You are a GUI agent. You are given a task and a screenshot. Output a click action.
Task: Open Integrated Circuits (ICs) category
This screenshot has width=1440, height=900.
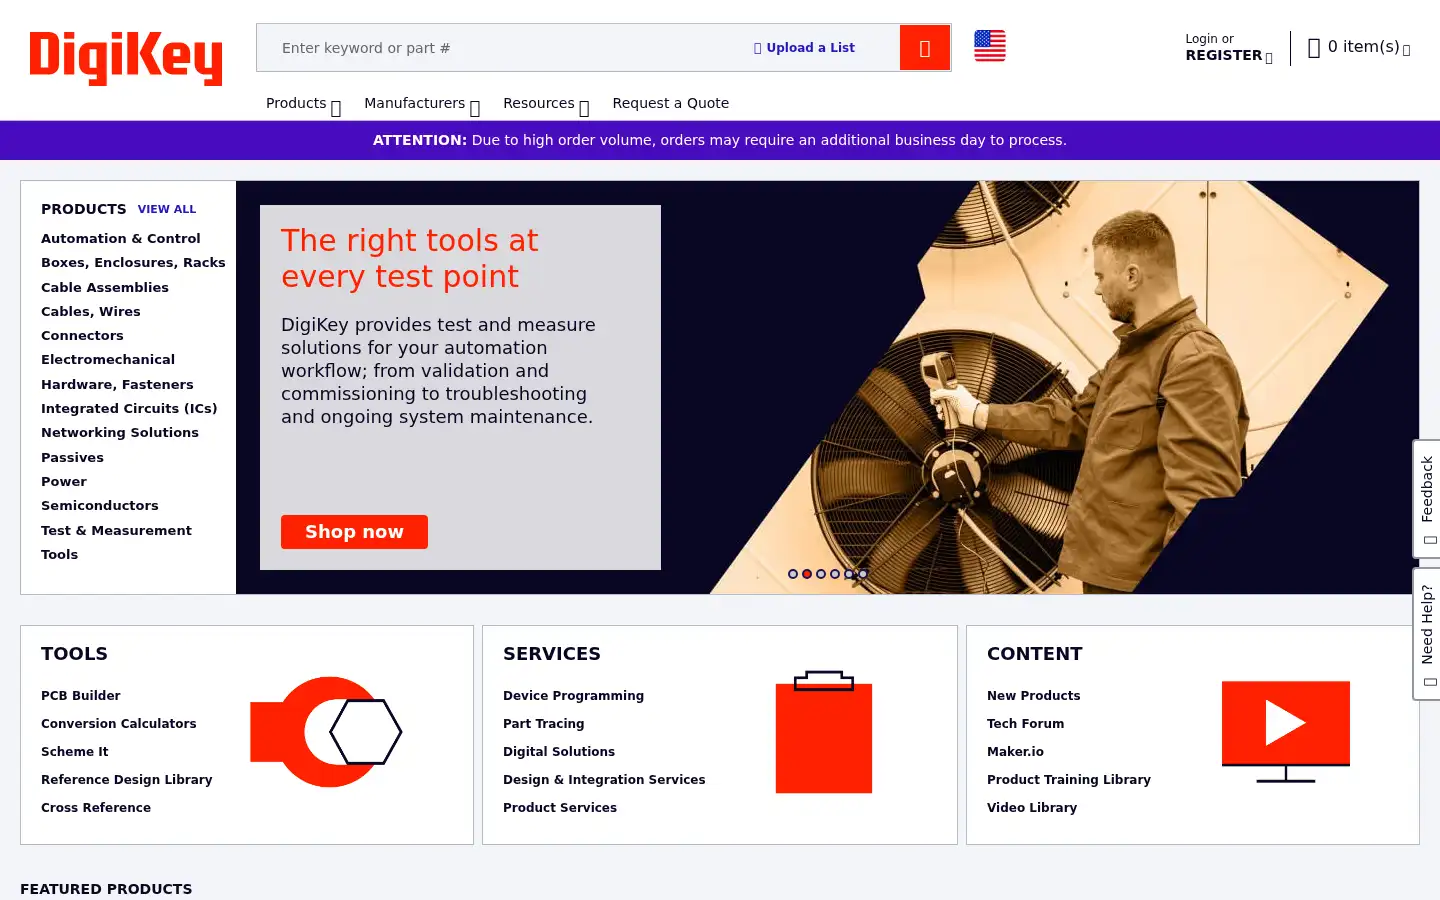[x=129, y=409]
